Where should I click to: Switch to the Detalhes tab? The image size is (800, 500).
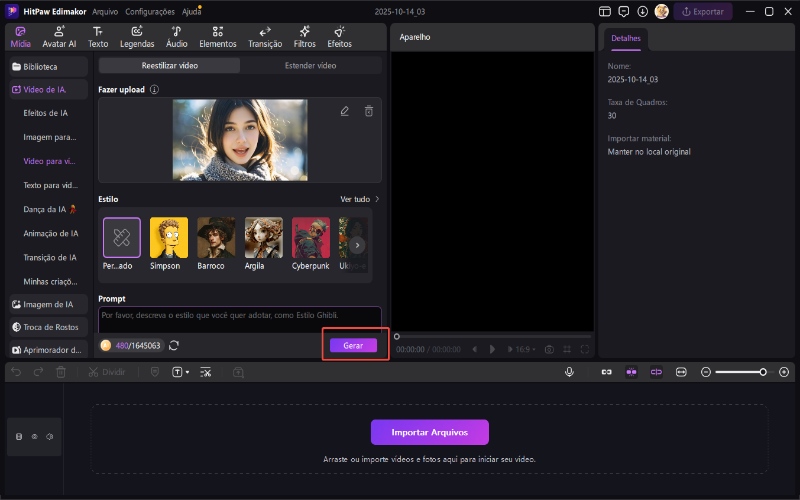(626, 38)
